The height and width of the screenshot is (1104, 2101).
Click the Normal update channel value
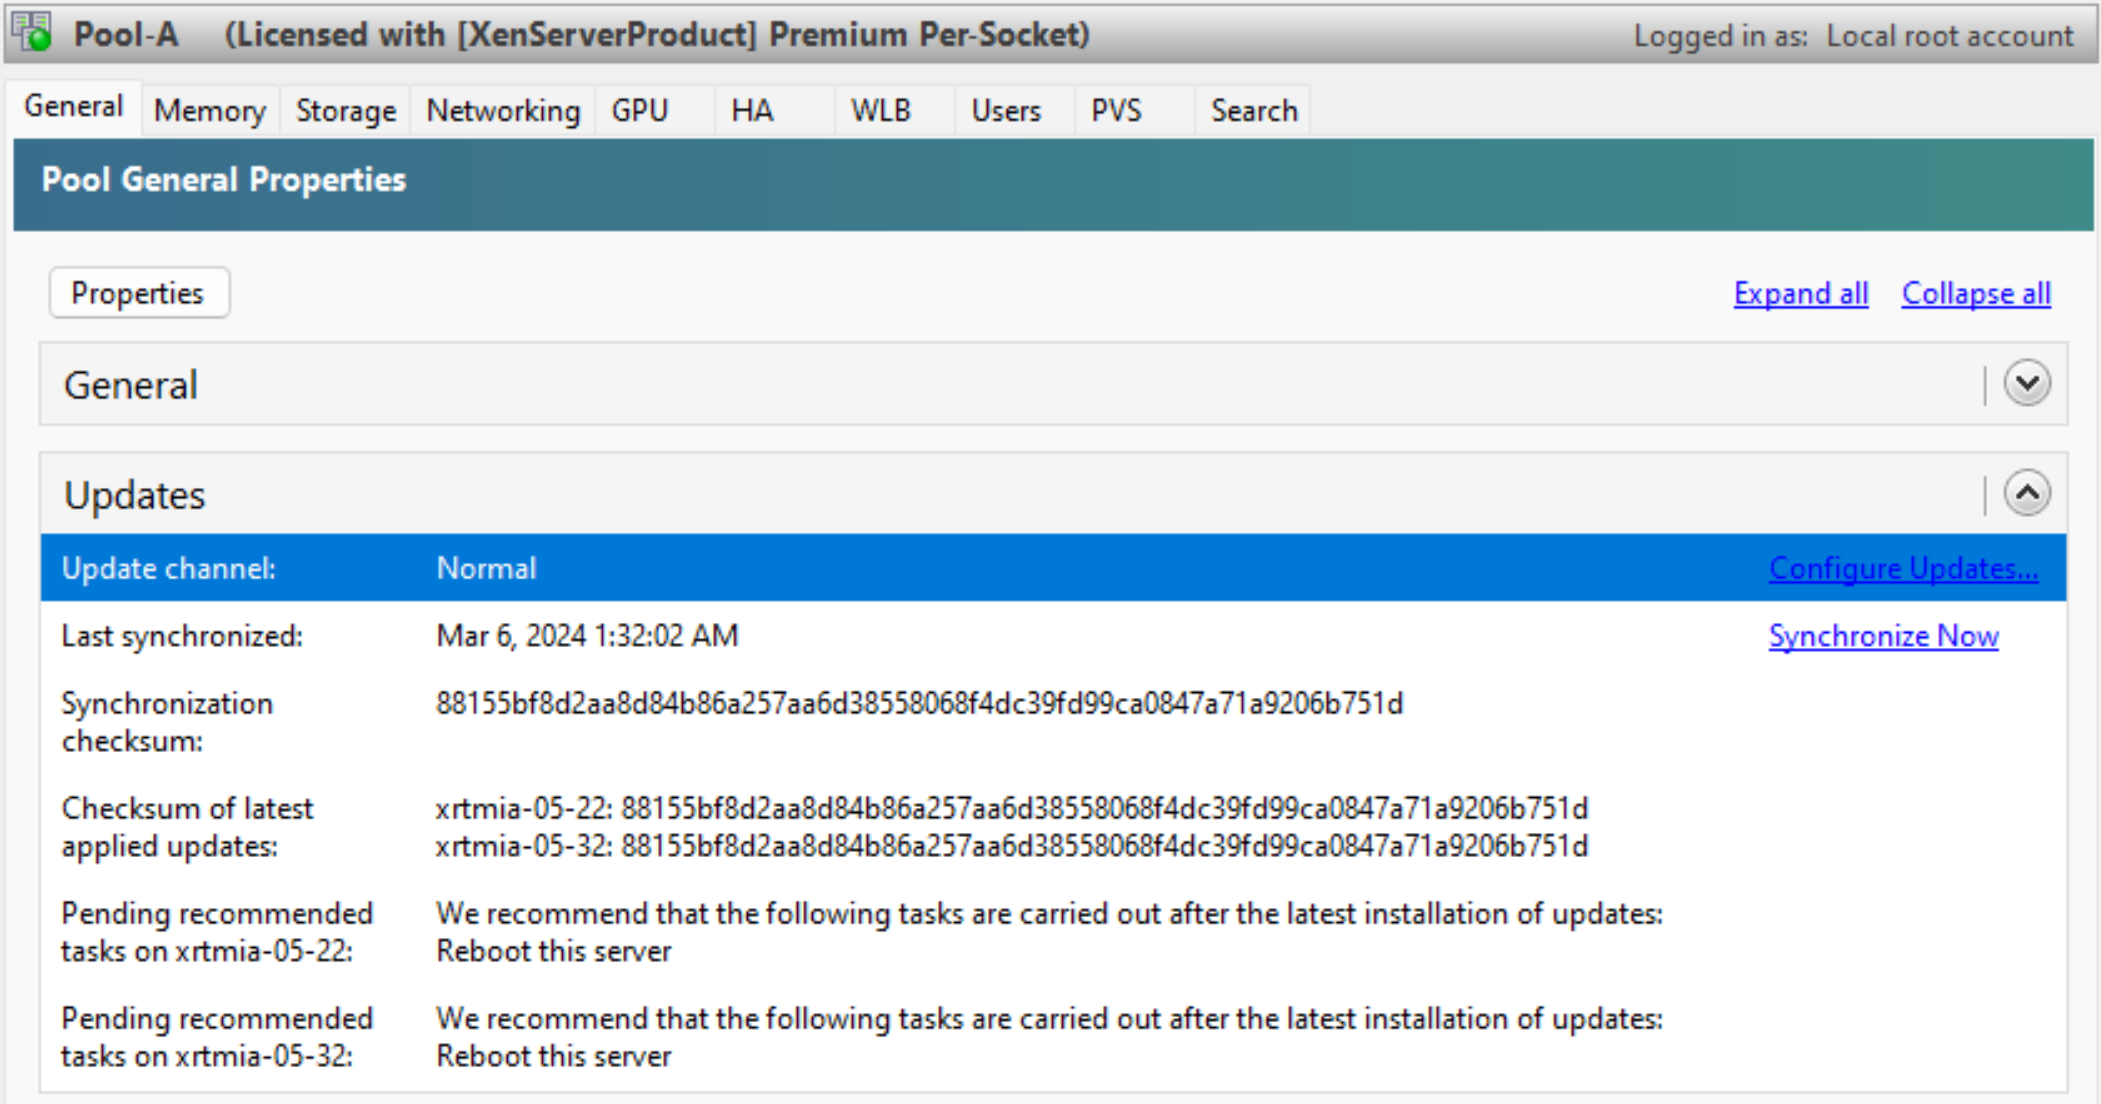click(x=486, y=568)
